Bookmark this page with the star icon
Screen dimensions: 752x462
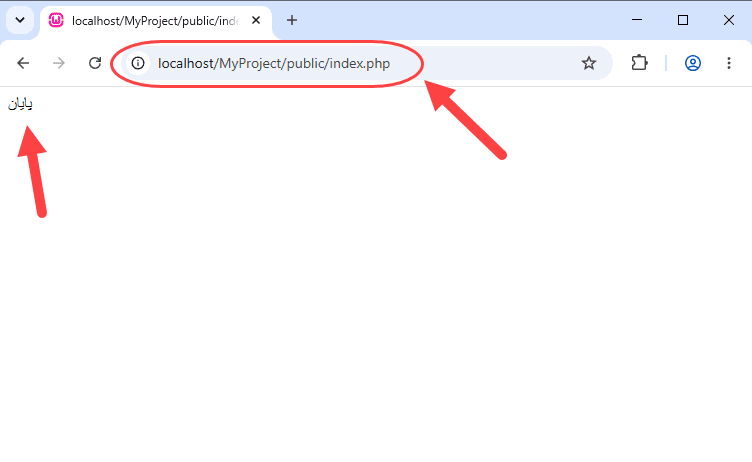[x=589, y=63]
